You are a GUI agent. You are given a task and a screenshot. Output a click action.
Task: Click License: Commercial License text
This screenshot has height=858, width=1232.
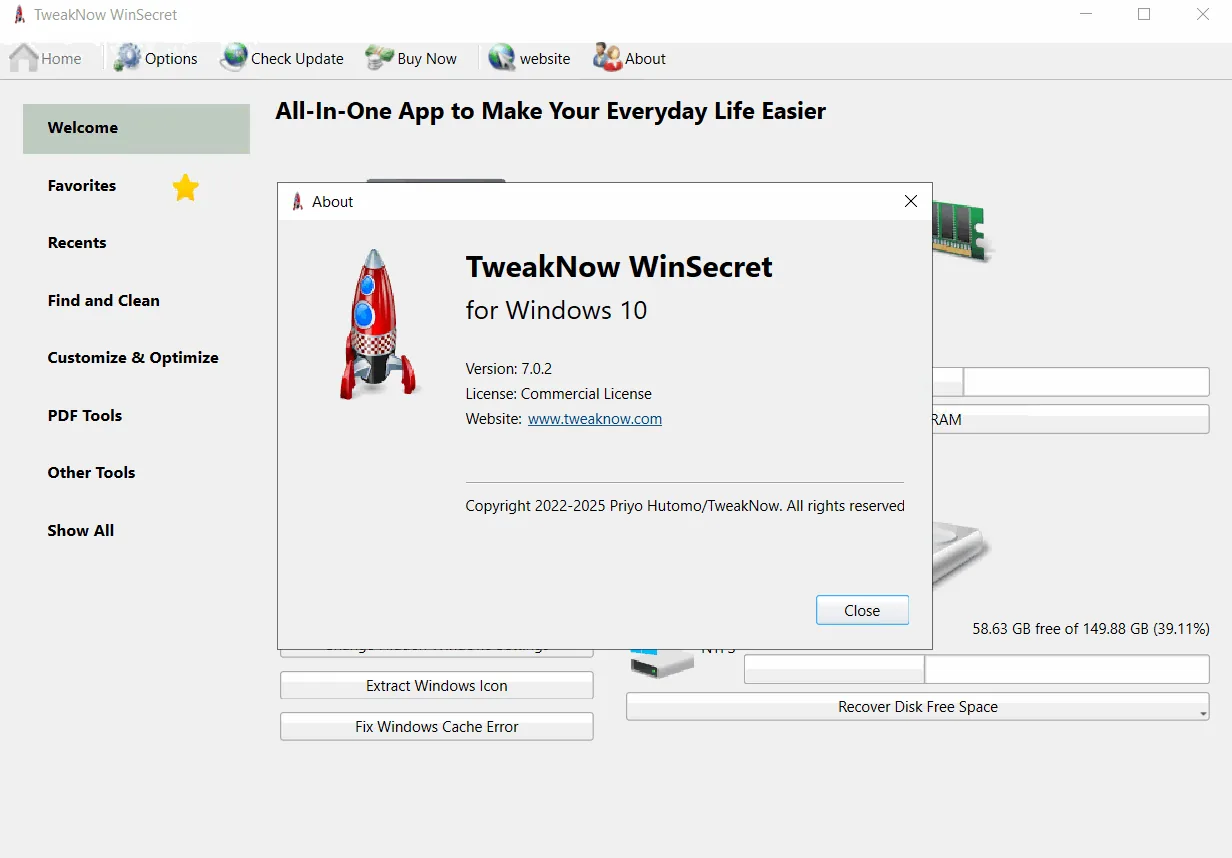(558, 394)
